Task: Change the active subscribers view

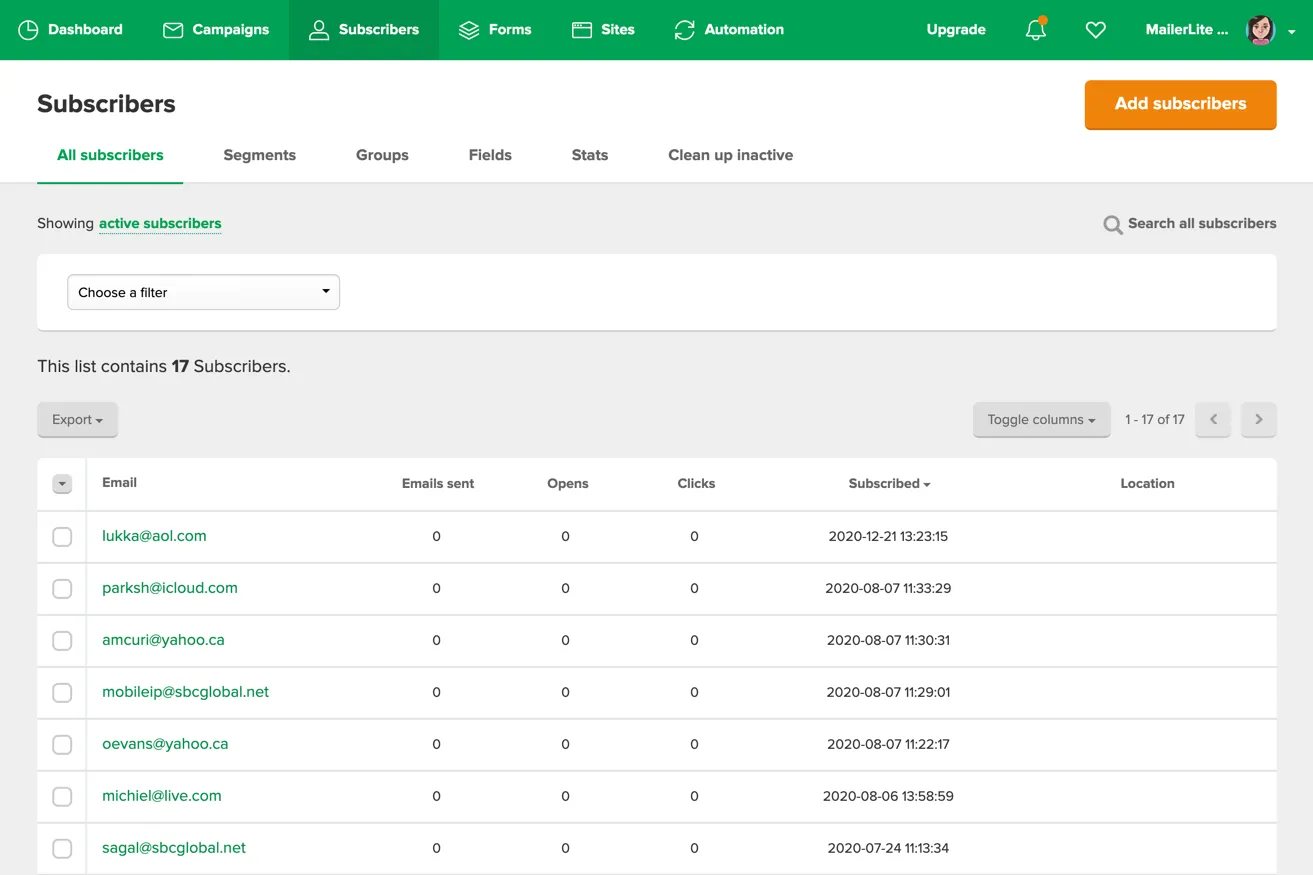Action: 160,223
